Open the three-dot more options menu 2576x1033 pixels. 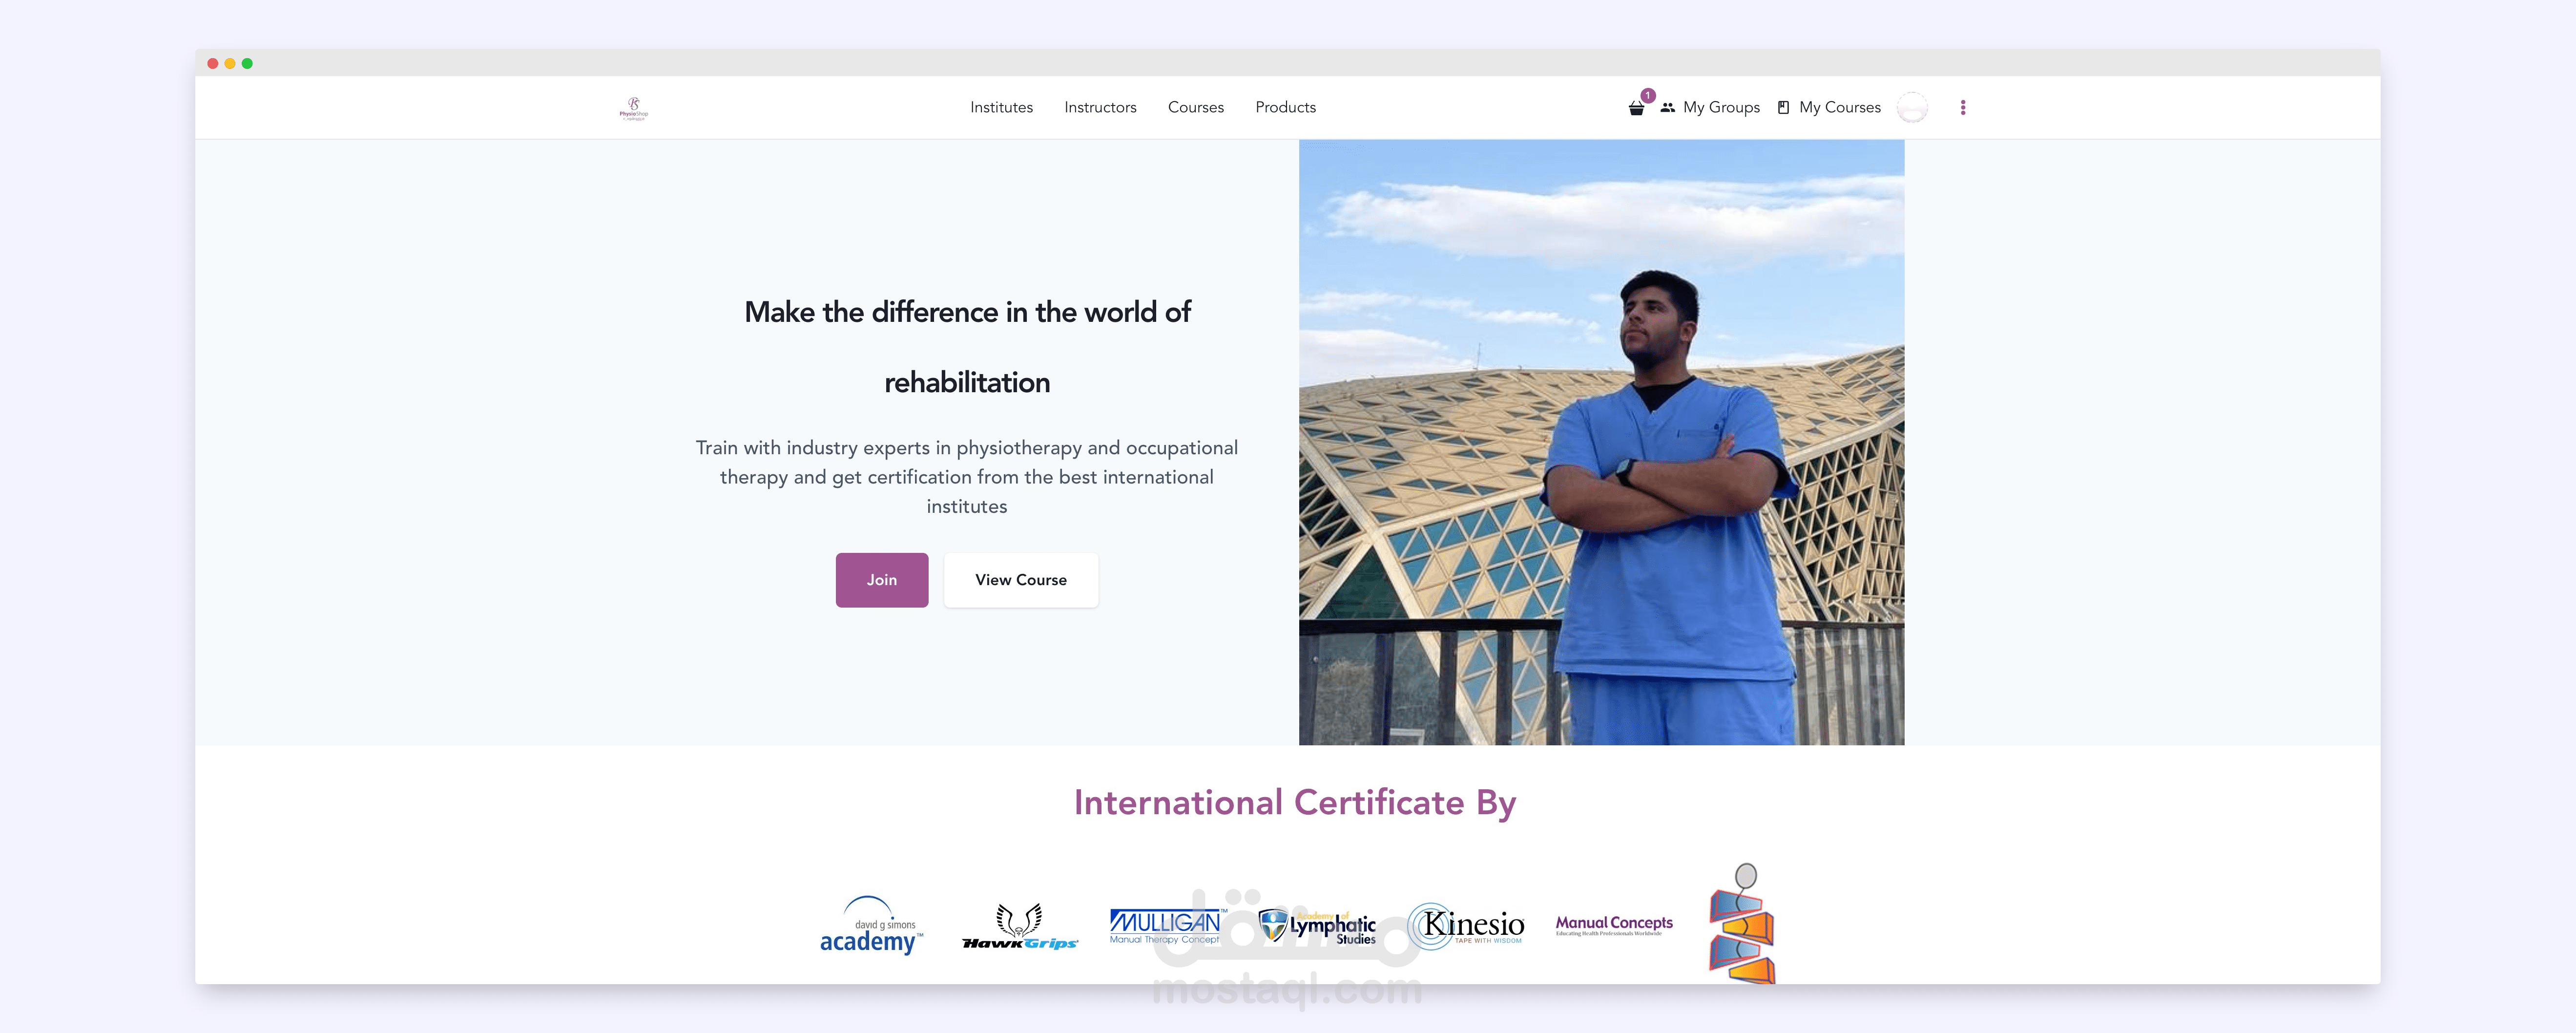1963,107
